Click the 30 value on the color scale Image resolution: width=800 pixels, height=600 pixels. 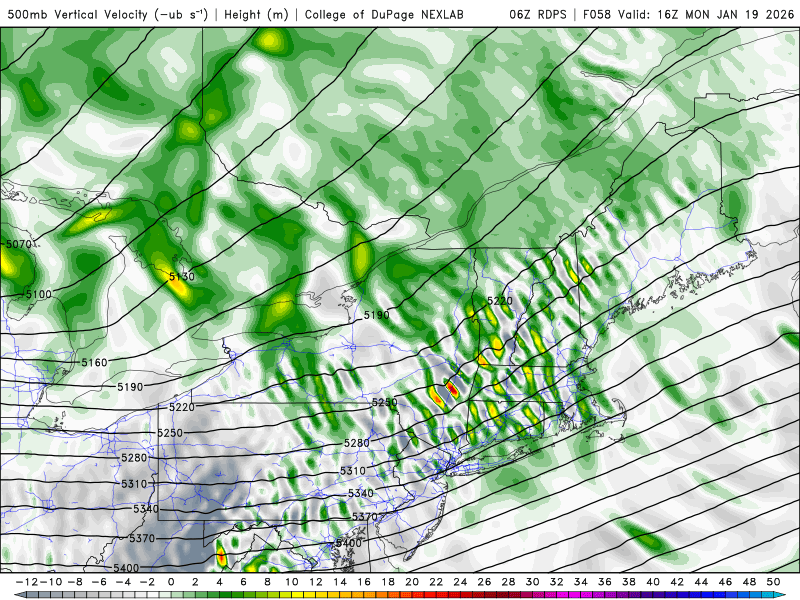(x=532, y=582)
